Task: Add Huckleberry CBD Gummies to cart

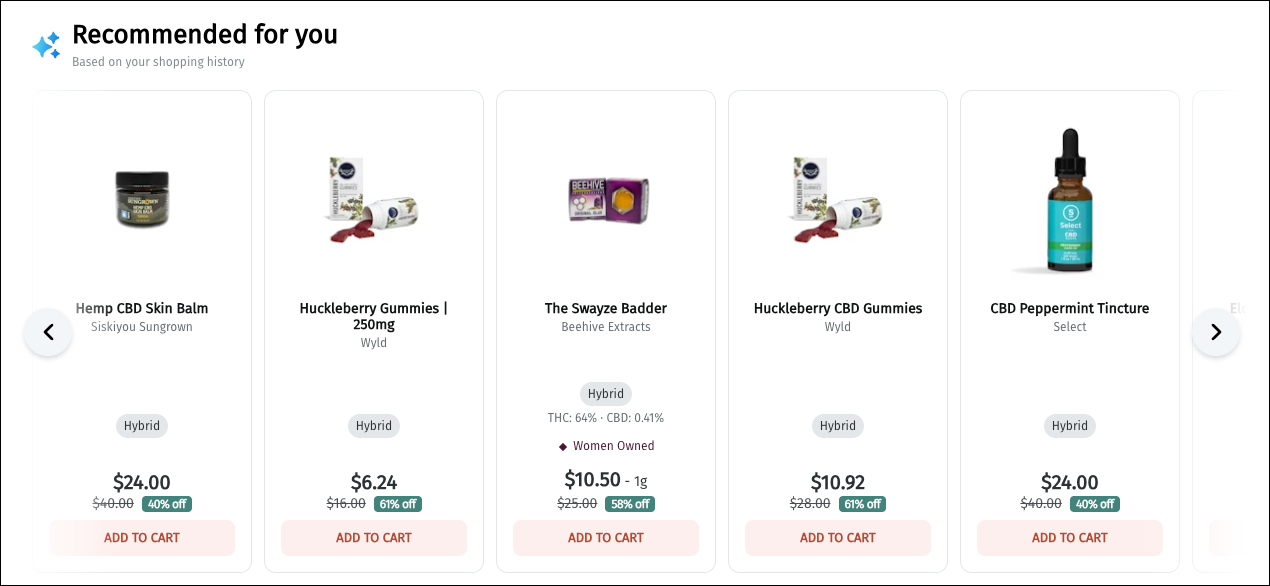Action: tap(838, 538)
